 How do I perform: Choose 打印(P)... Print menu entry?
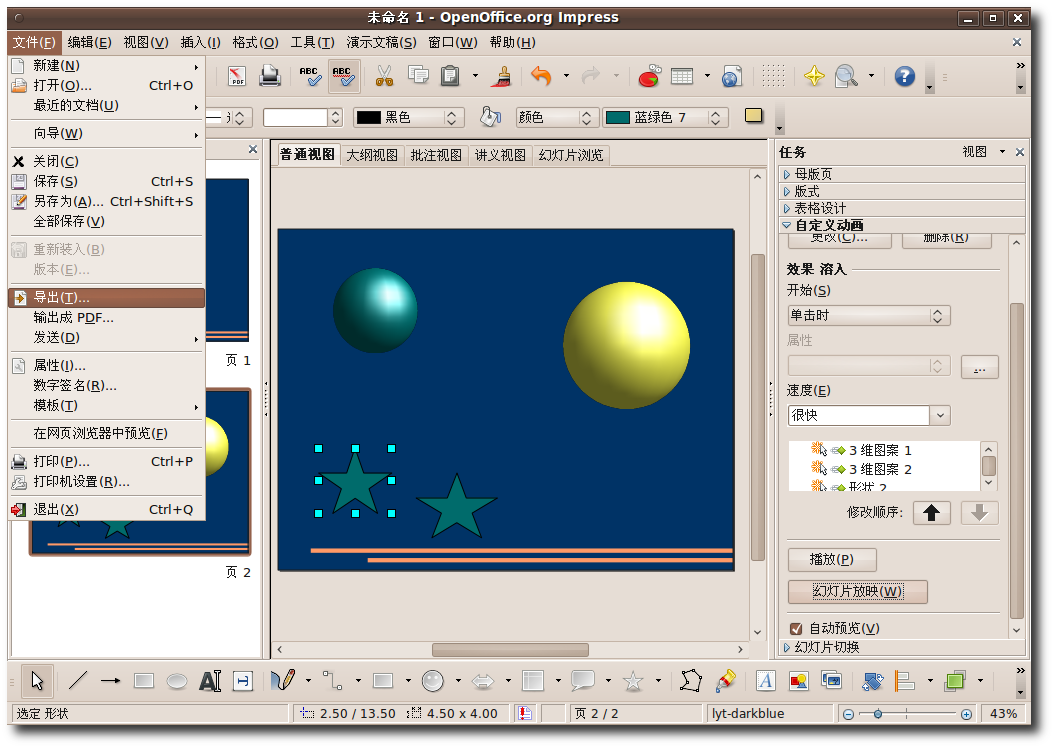107,462
